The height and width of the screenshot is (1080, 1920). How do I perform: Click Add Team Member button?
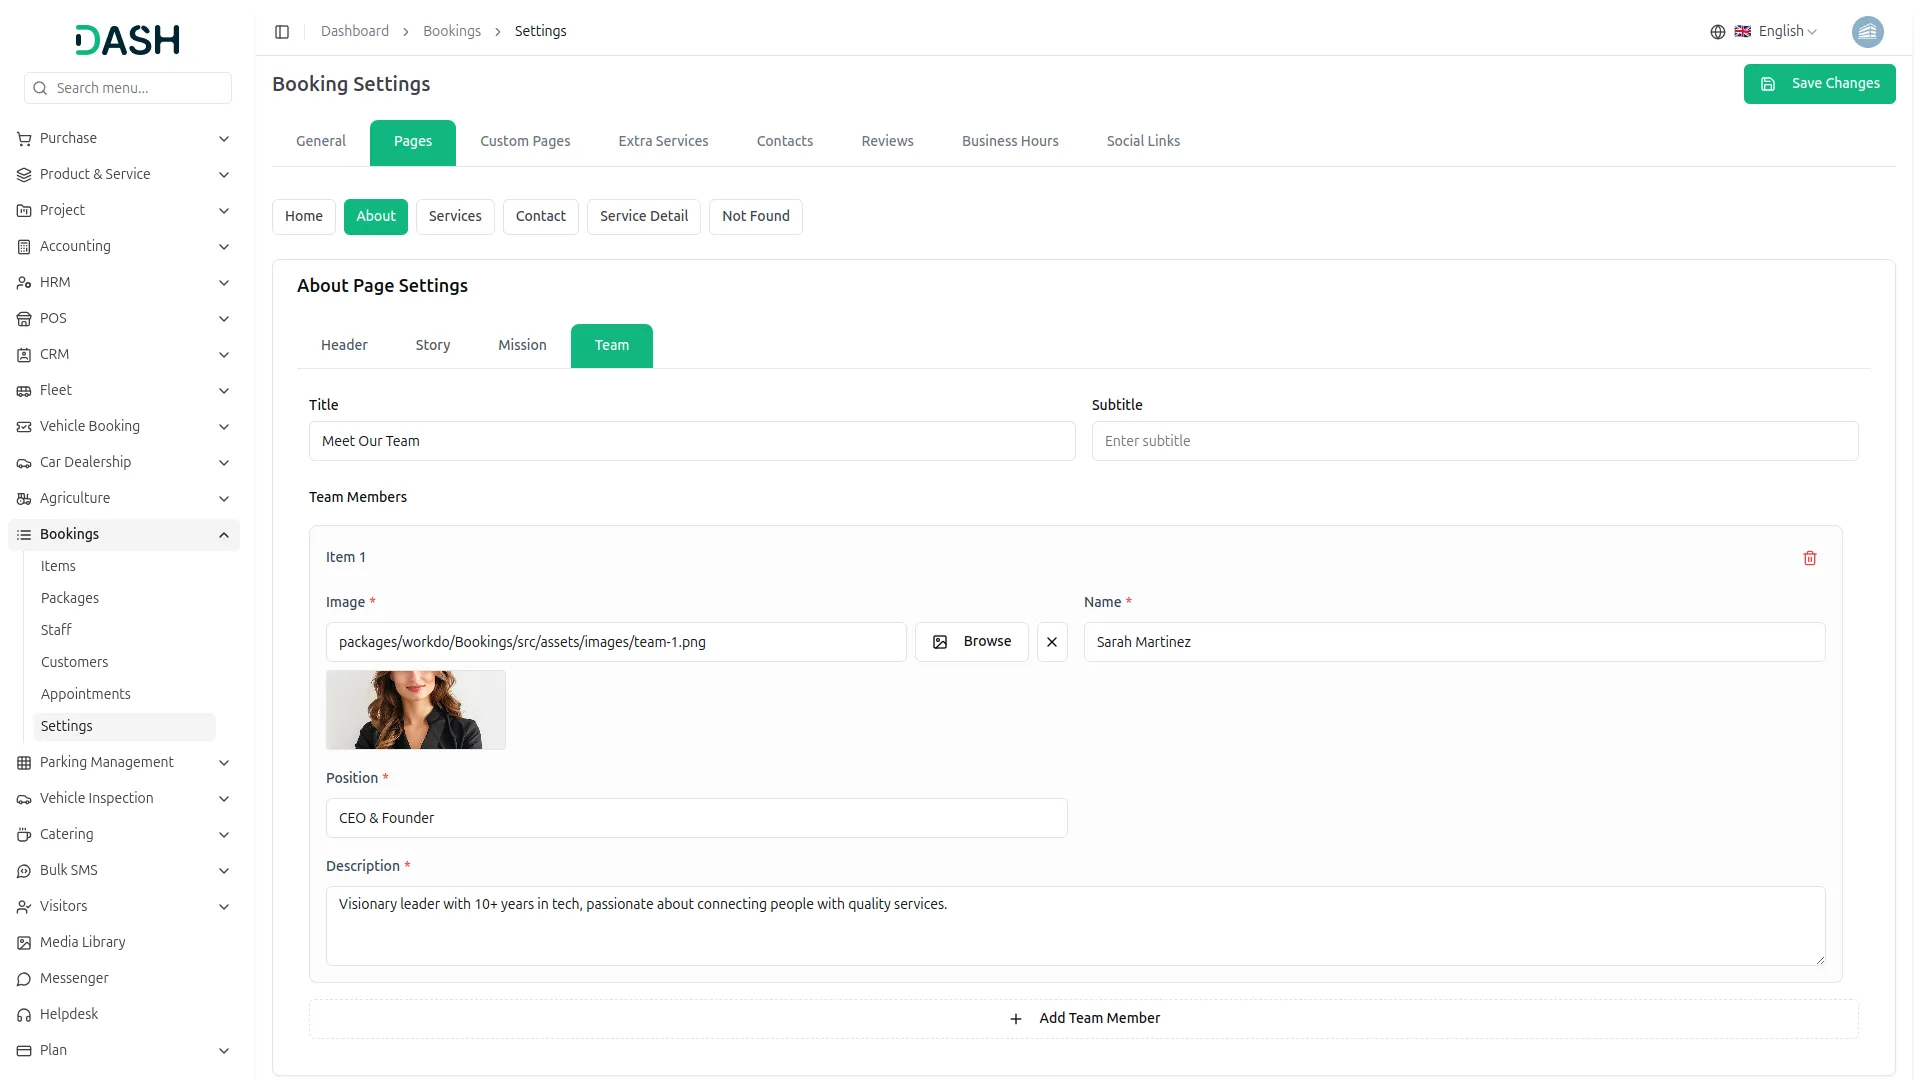point(1084,1018)
